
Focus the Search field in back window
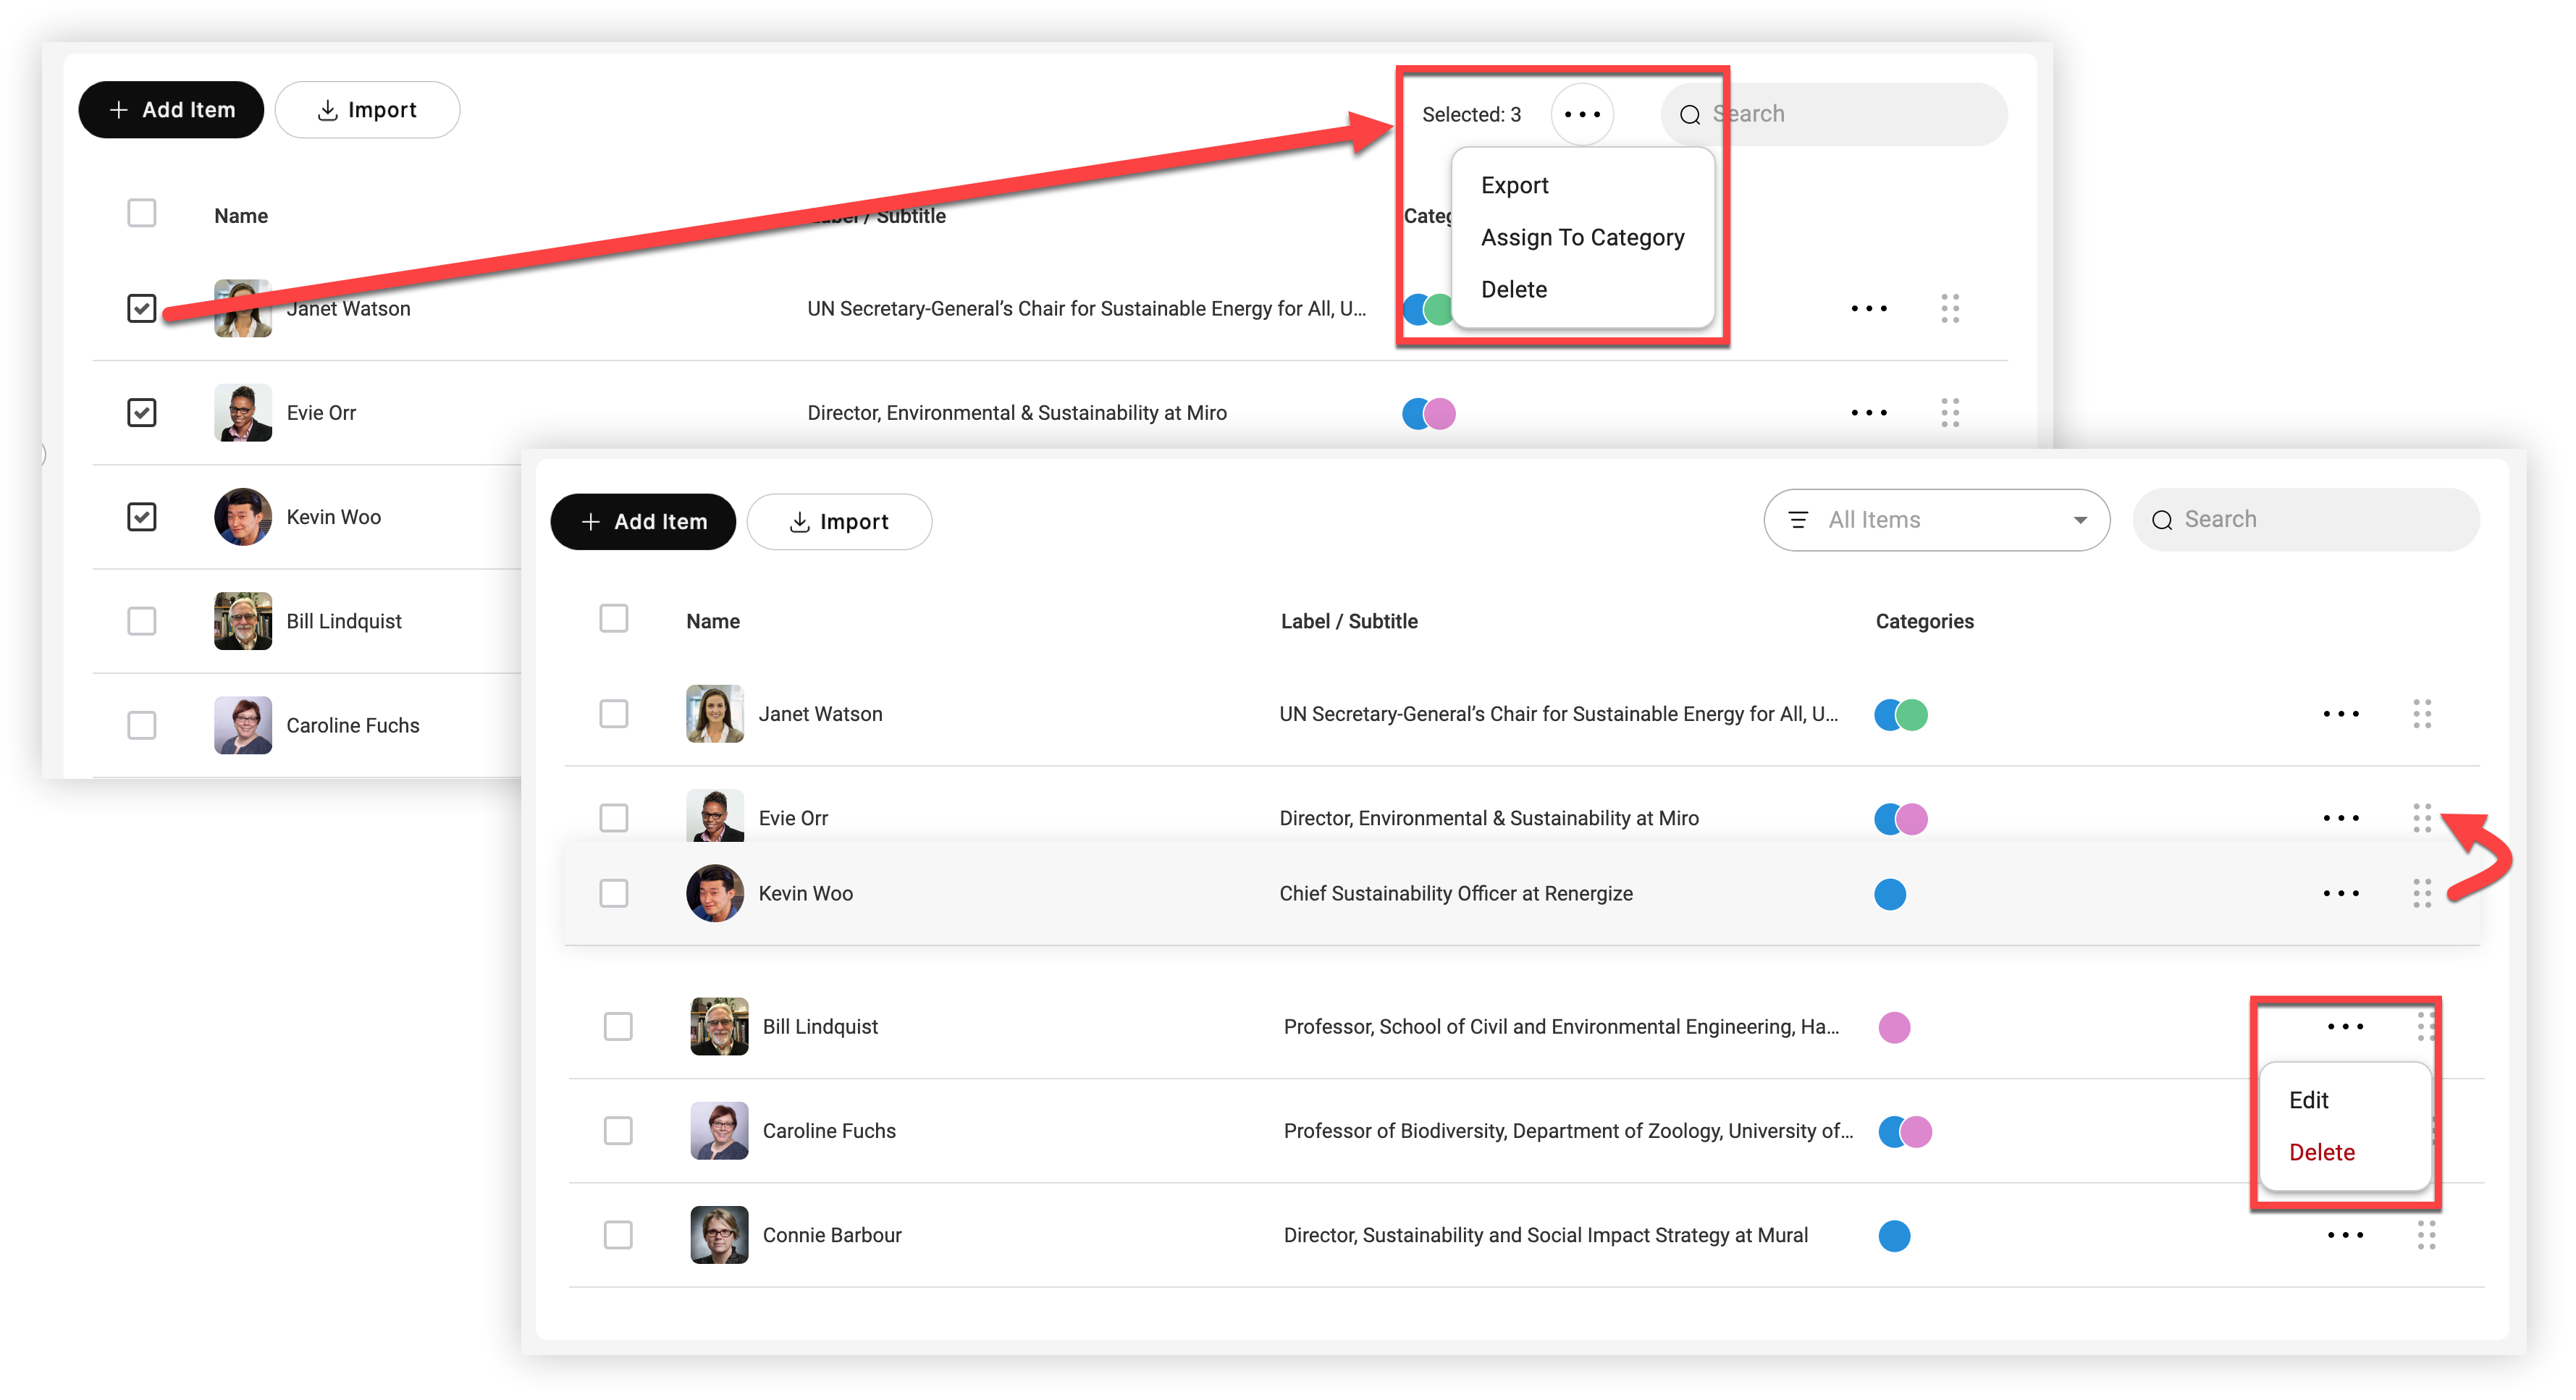coord(1834,115)
